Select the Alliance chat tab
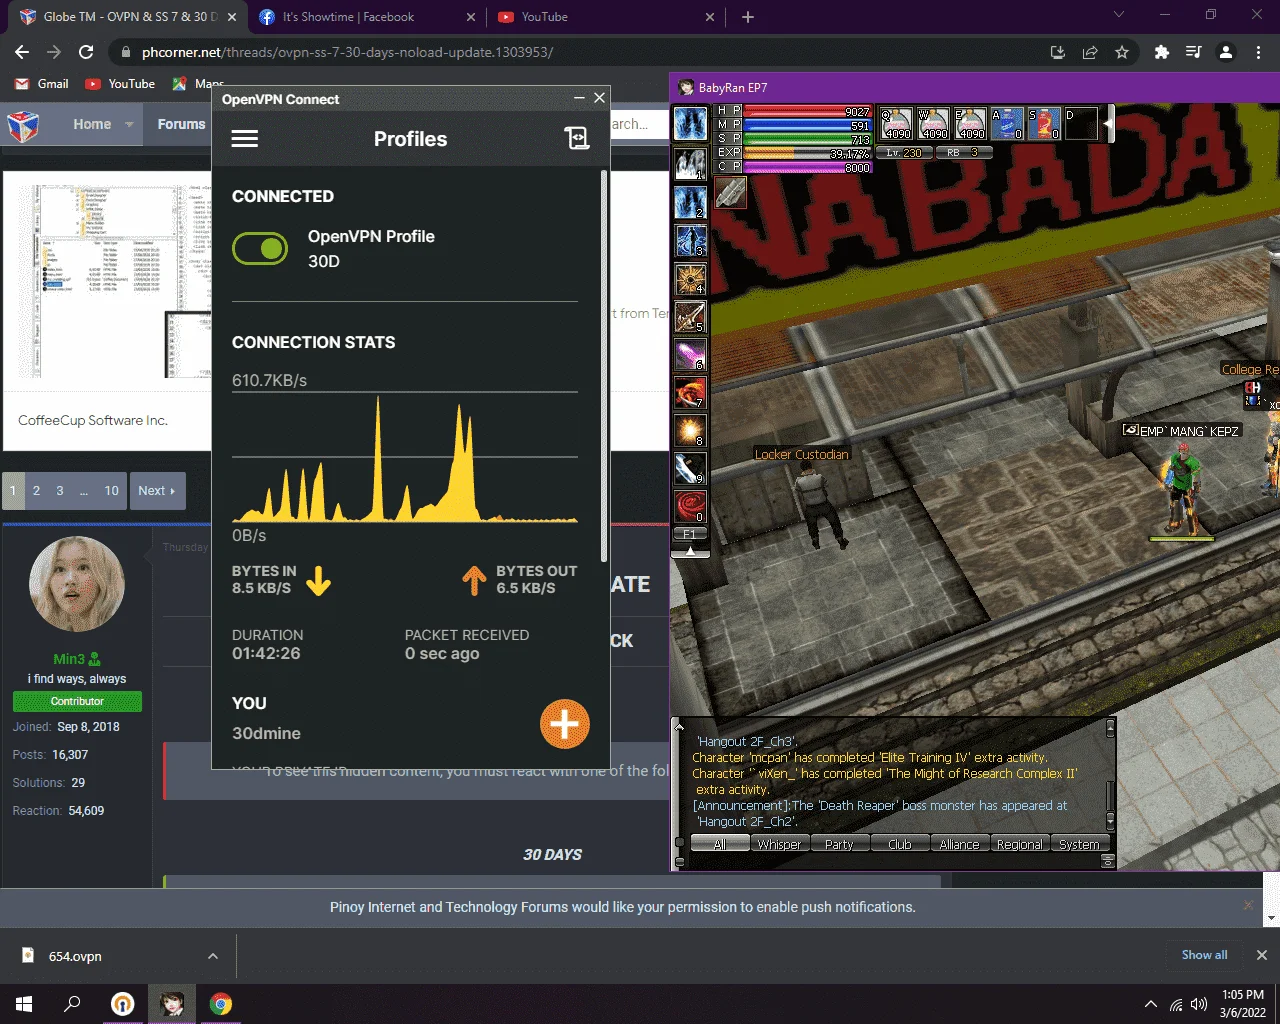1280x1024 pixels. [x=959, y=844]
